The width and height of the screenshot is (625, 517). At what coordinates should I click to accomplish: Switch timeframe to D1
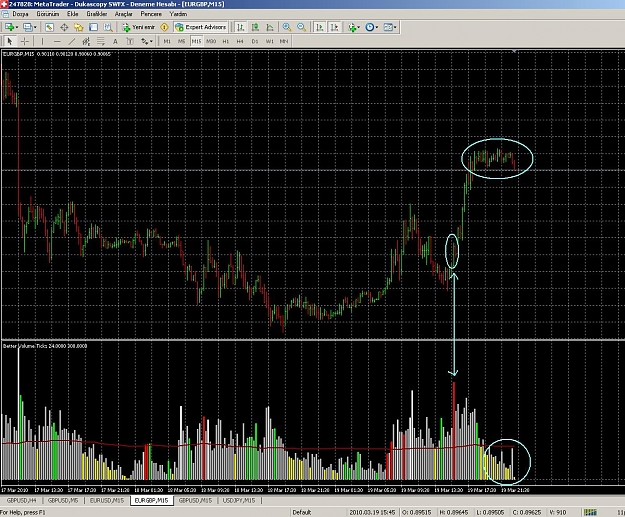click(x=255, y=41)
